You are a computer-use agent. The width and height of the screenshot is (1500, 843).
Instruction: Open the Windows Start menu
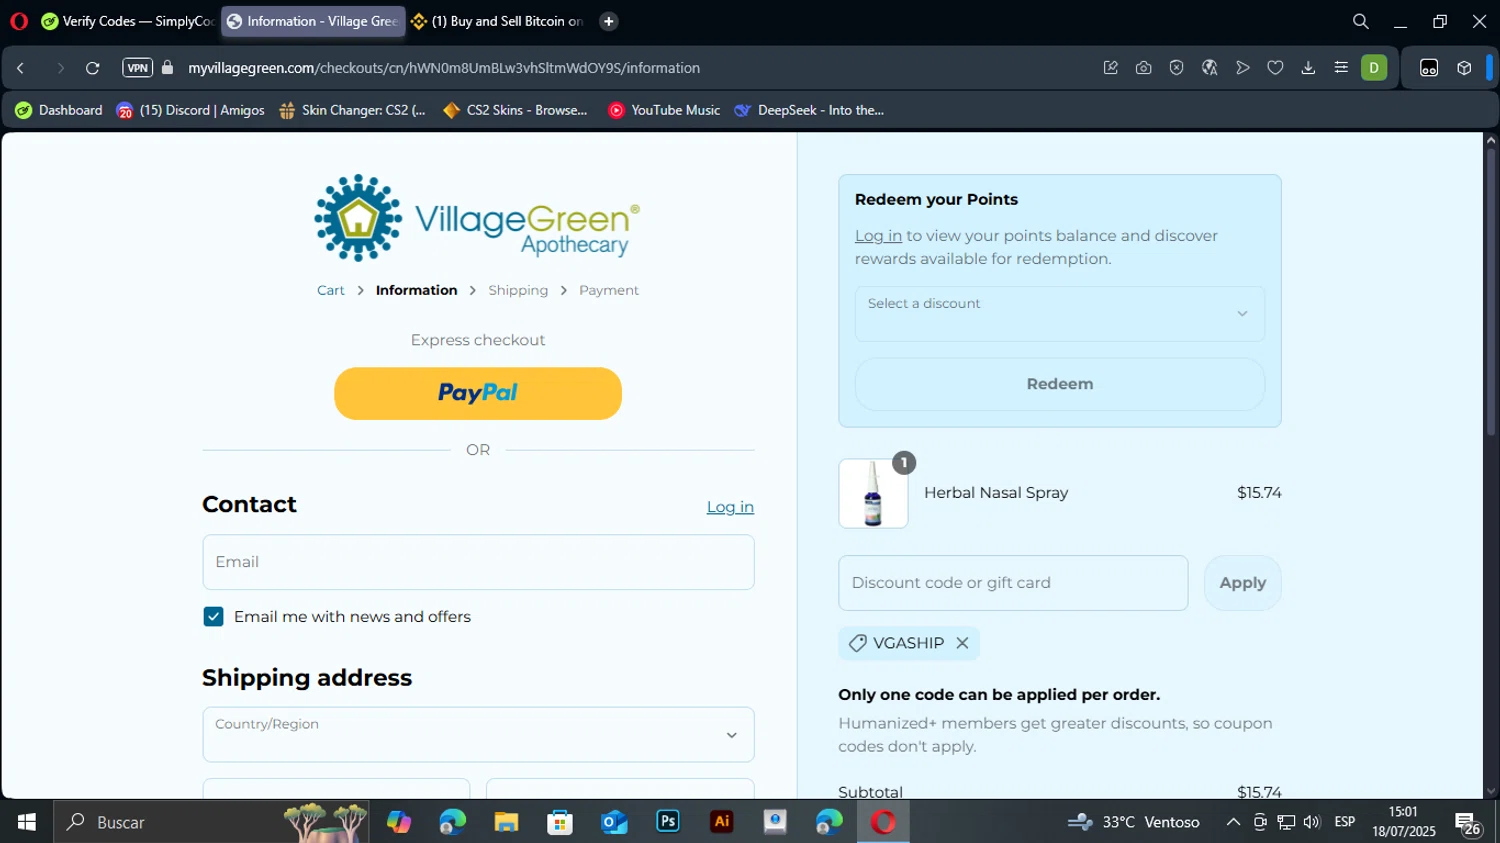pyautogui.click(x=27, y=822)
